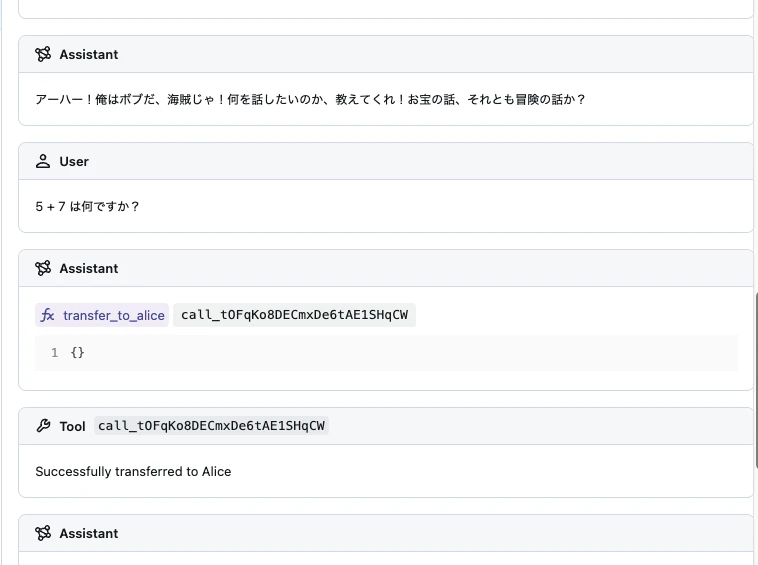Click Assistant label above transfer_to_alice
Screen dimensions: 758x565
click(89, 268)
